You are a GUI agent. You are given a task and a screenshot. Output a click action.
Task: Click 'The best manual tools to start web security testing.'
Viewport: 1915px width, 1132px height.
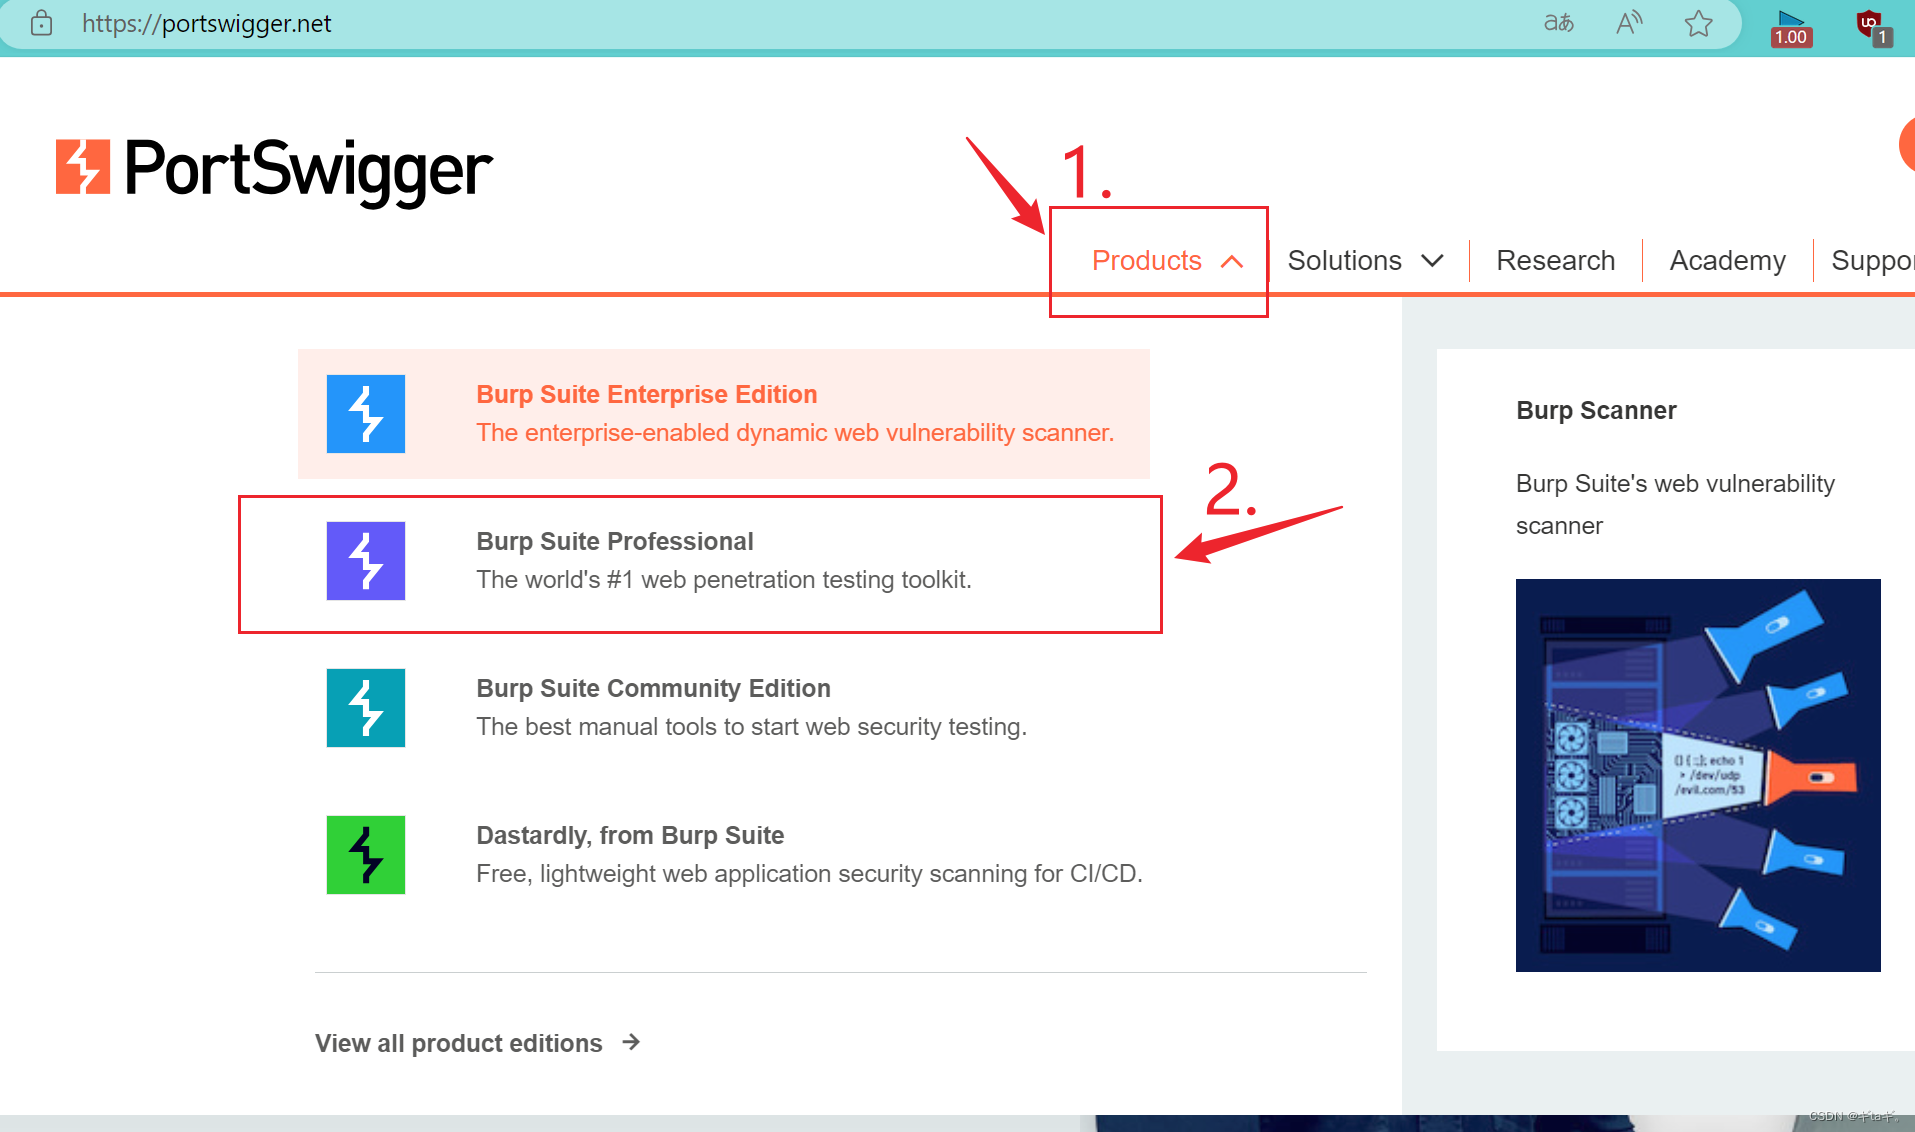tap(752, 727)
